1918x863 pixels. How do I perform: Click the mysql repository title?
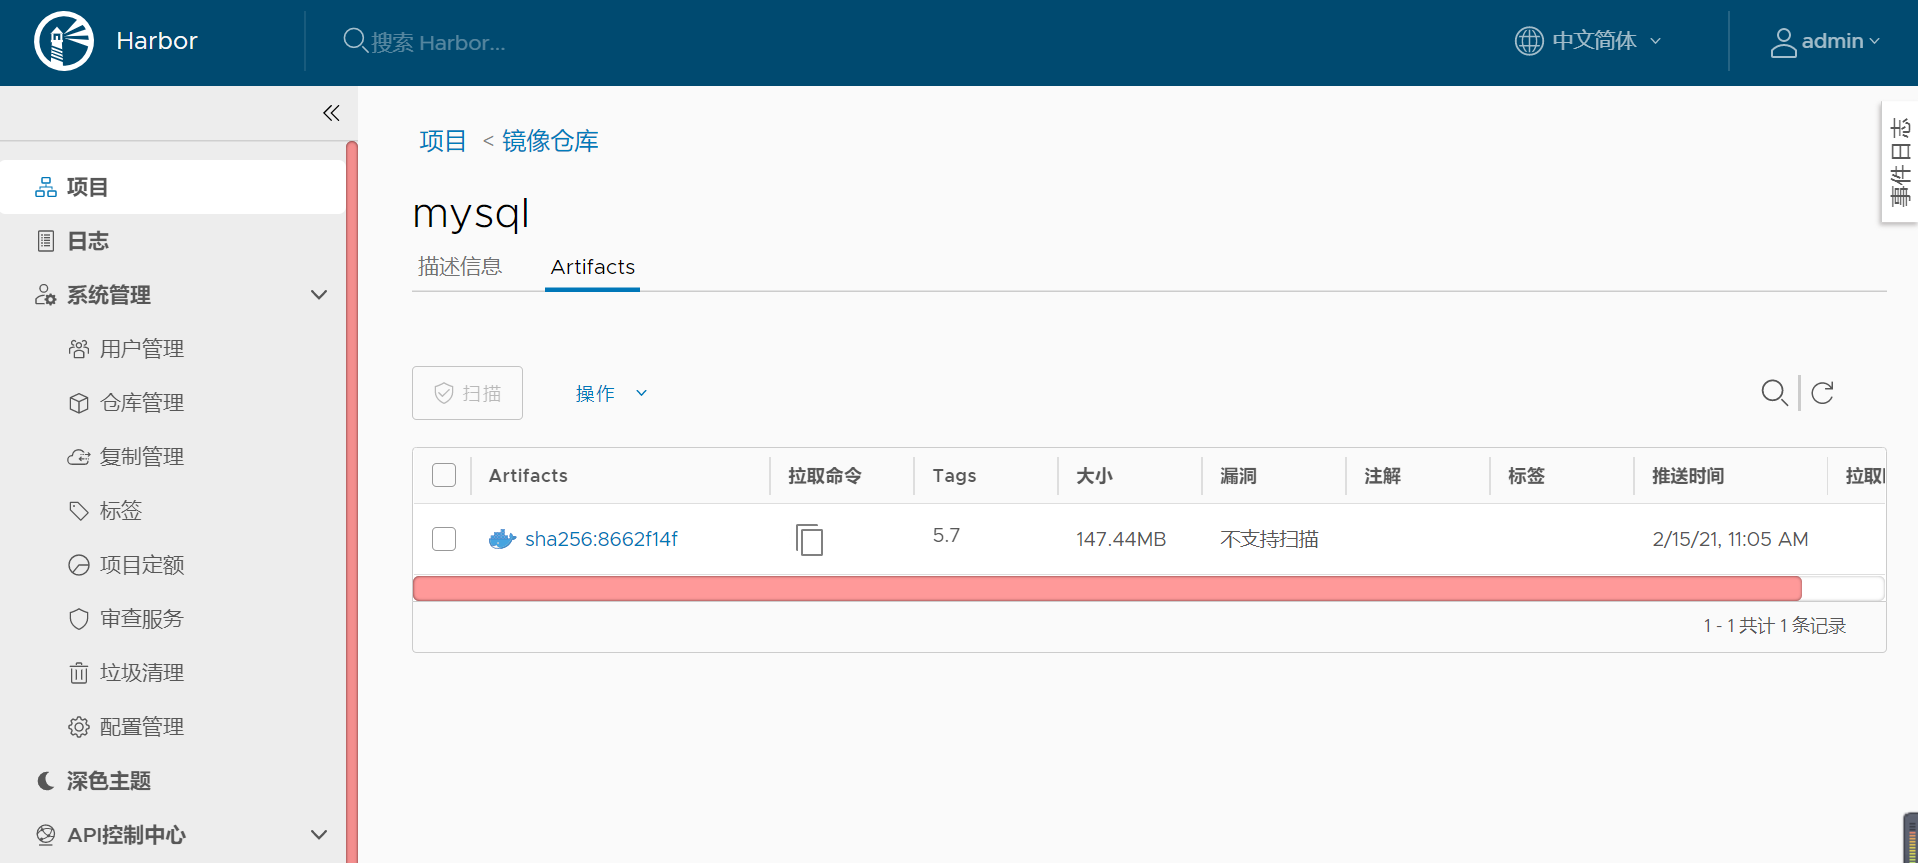tap(471, 214)
